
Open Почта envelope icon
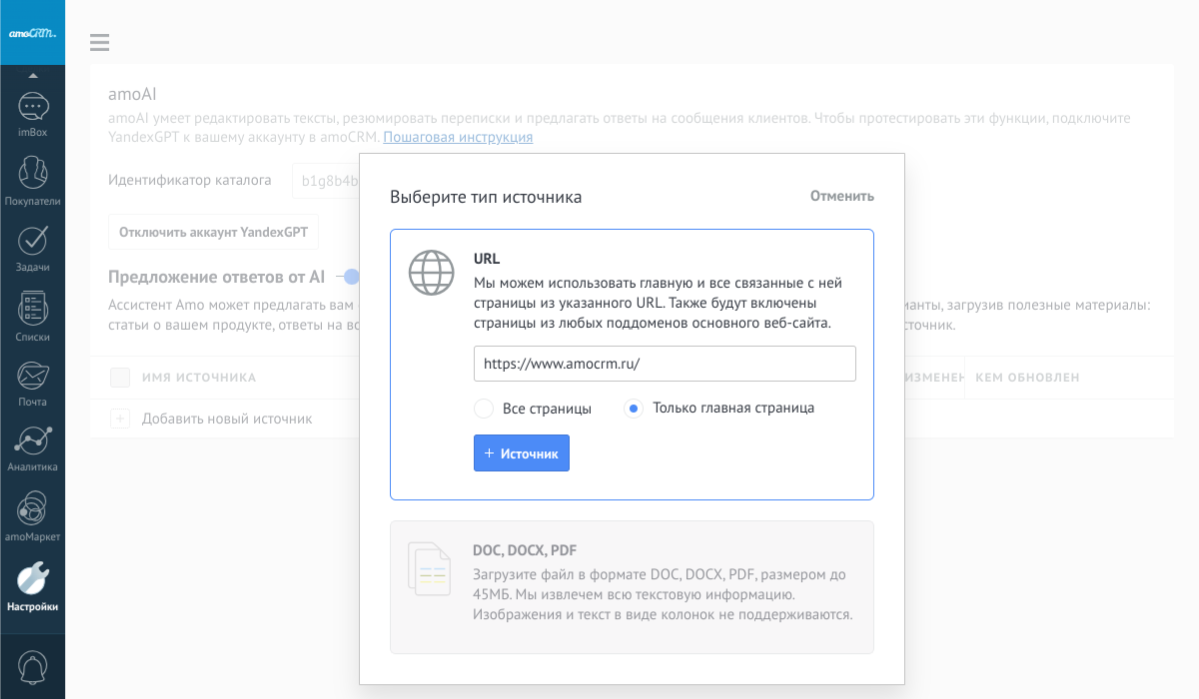33,376
